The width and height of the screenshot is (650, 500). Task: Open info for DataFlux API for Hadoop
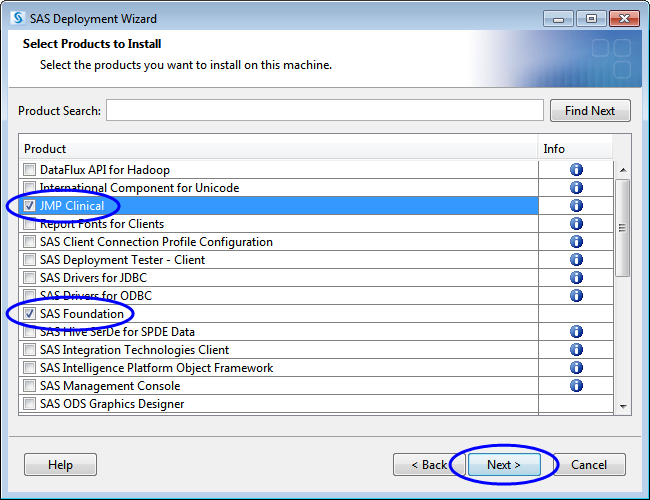576,170
